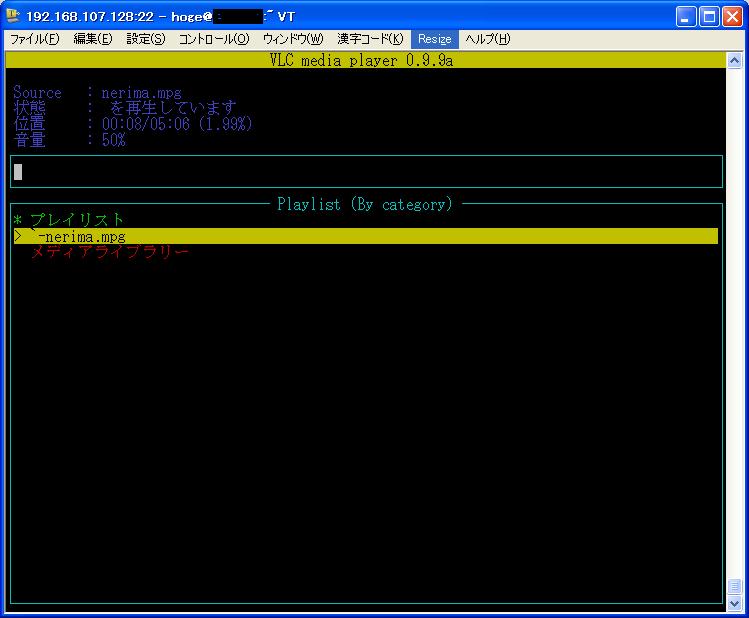Close the terminal window

[x=732, y=17]
